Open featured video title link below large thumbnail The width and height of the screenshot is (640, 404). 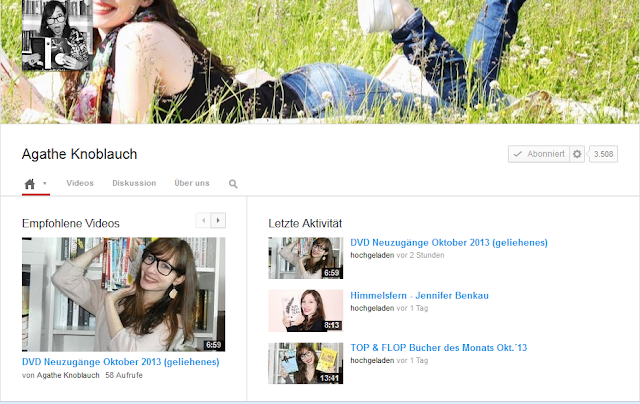point(120,362)
